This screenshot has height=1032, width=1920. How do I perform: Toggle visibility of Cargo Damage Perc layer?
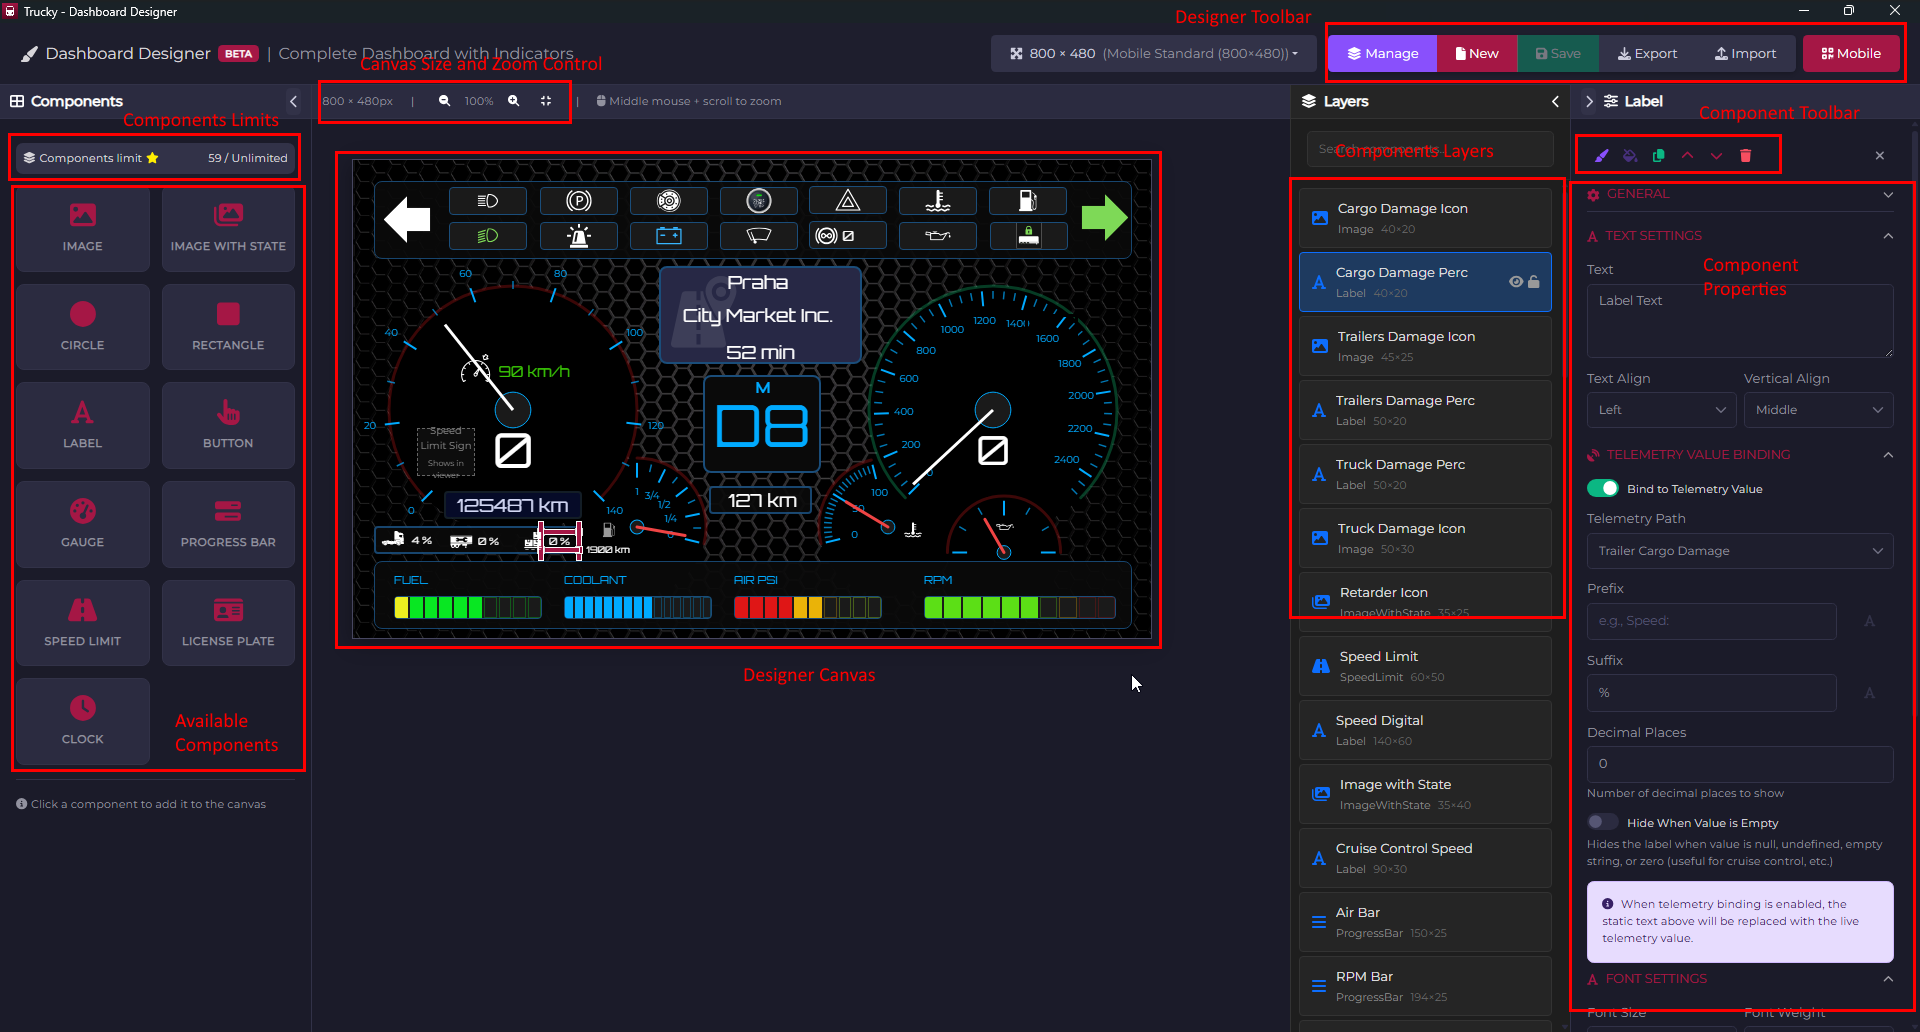1516,282
